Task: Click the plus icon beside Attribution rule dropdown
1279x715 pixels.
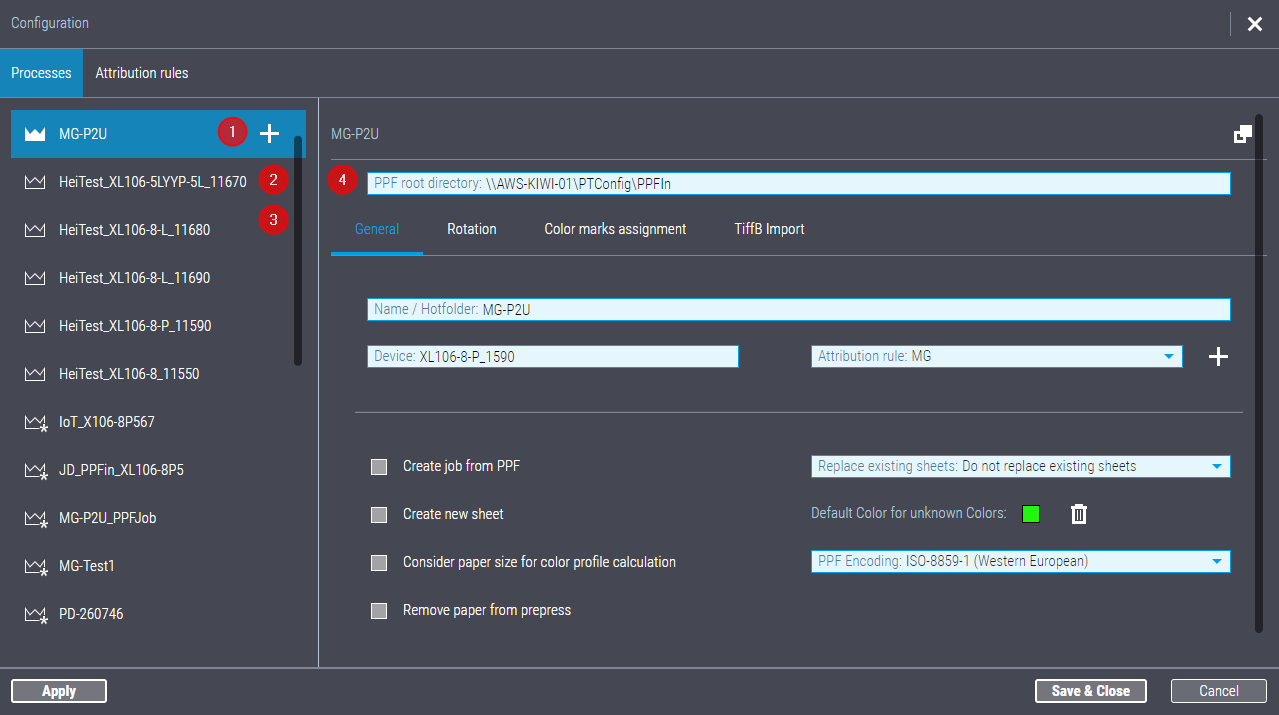Action: click(1218, 356)
